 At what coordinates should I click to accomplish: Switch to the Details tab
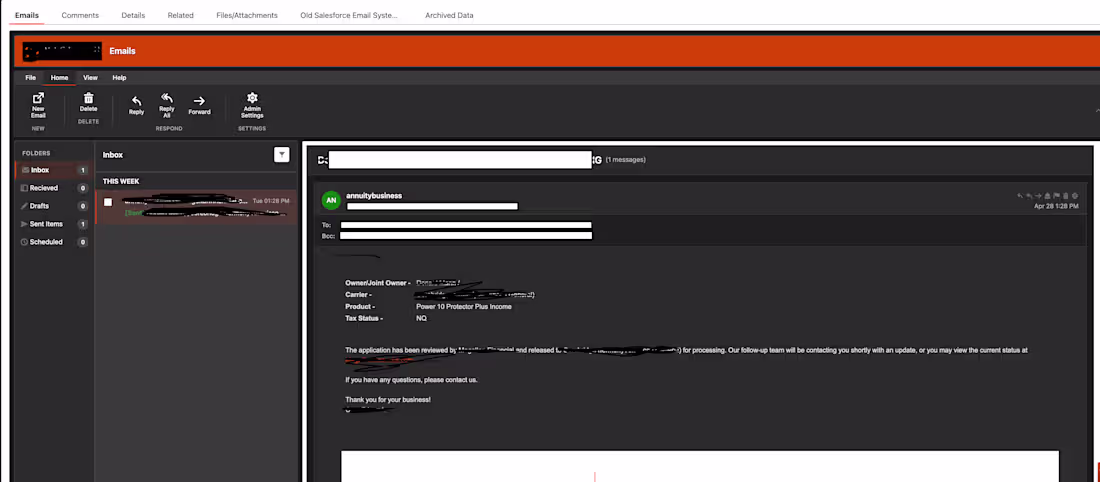coord(133,15)
